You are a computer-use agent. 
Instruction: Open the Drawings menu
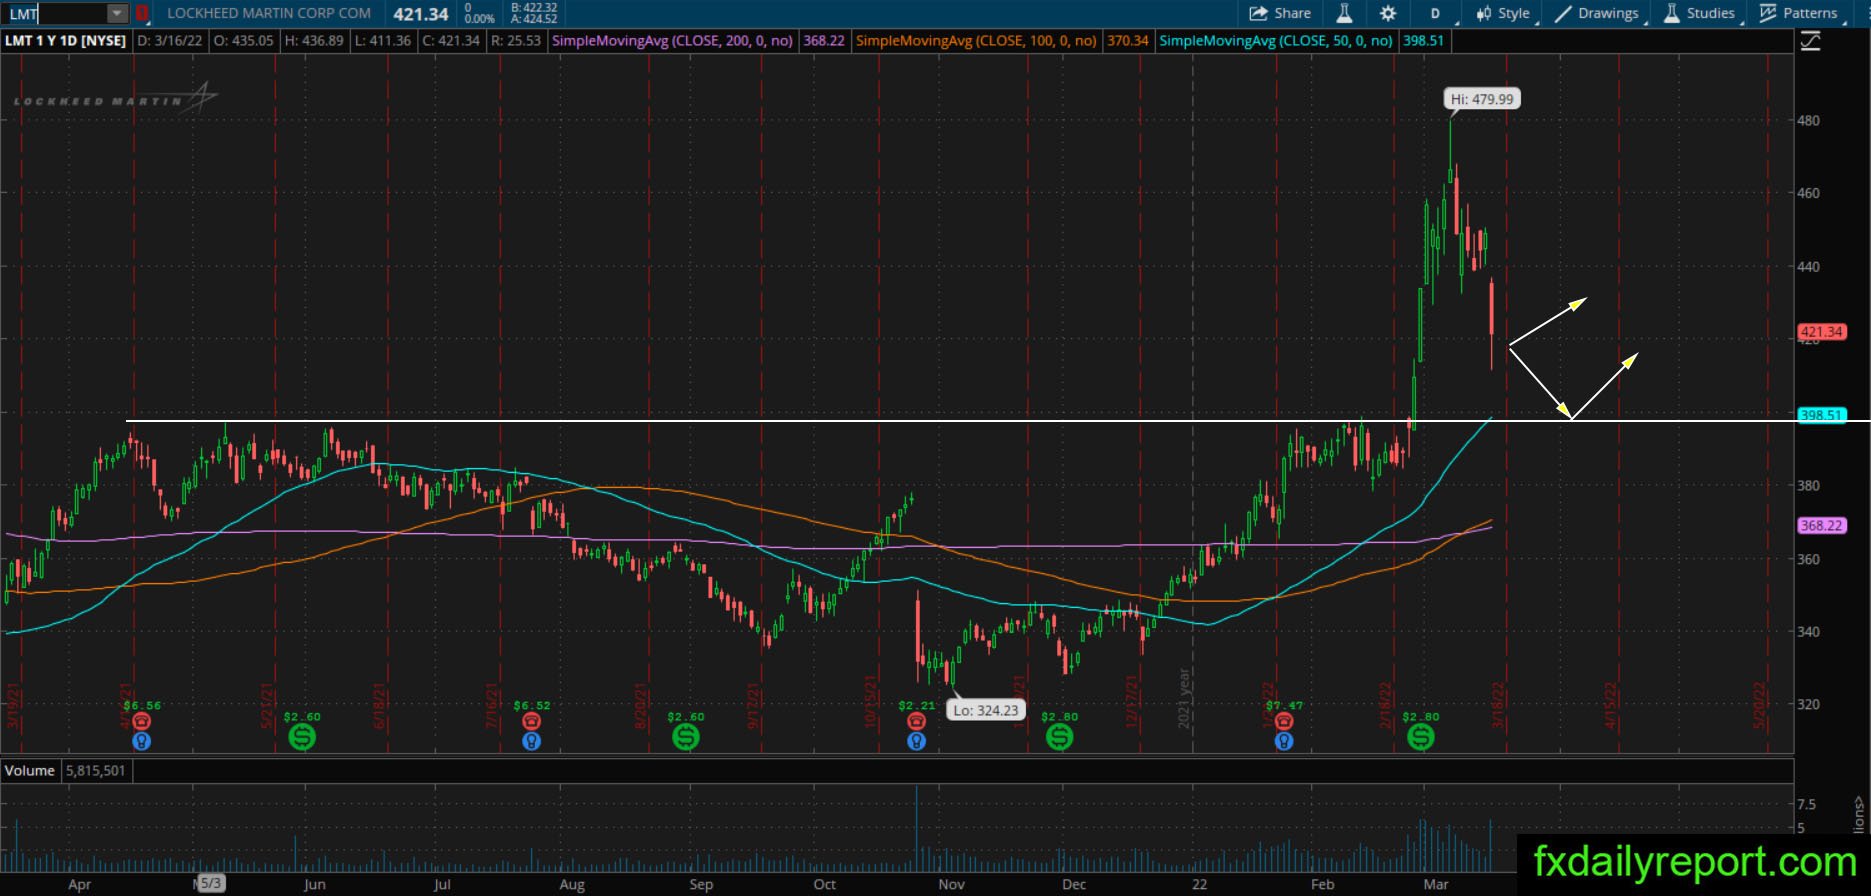point(1598,13)
